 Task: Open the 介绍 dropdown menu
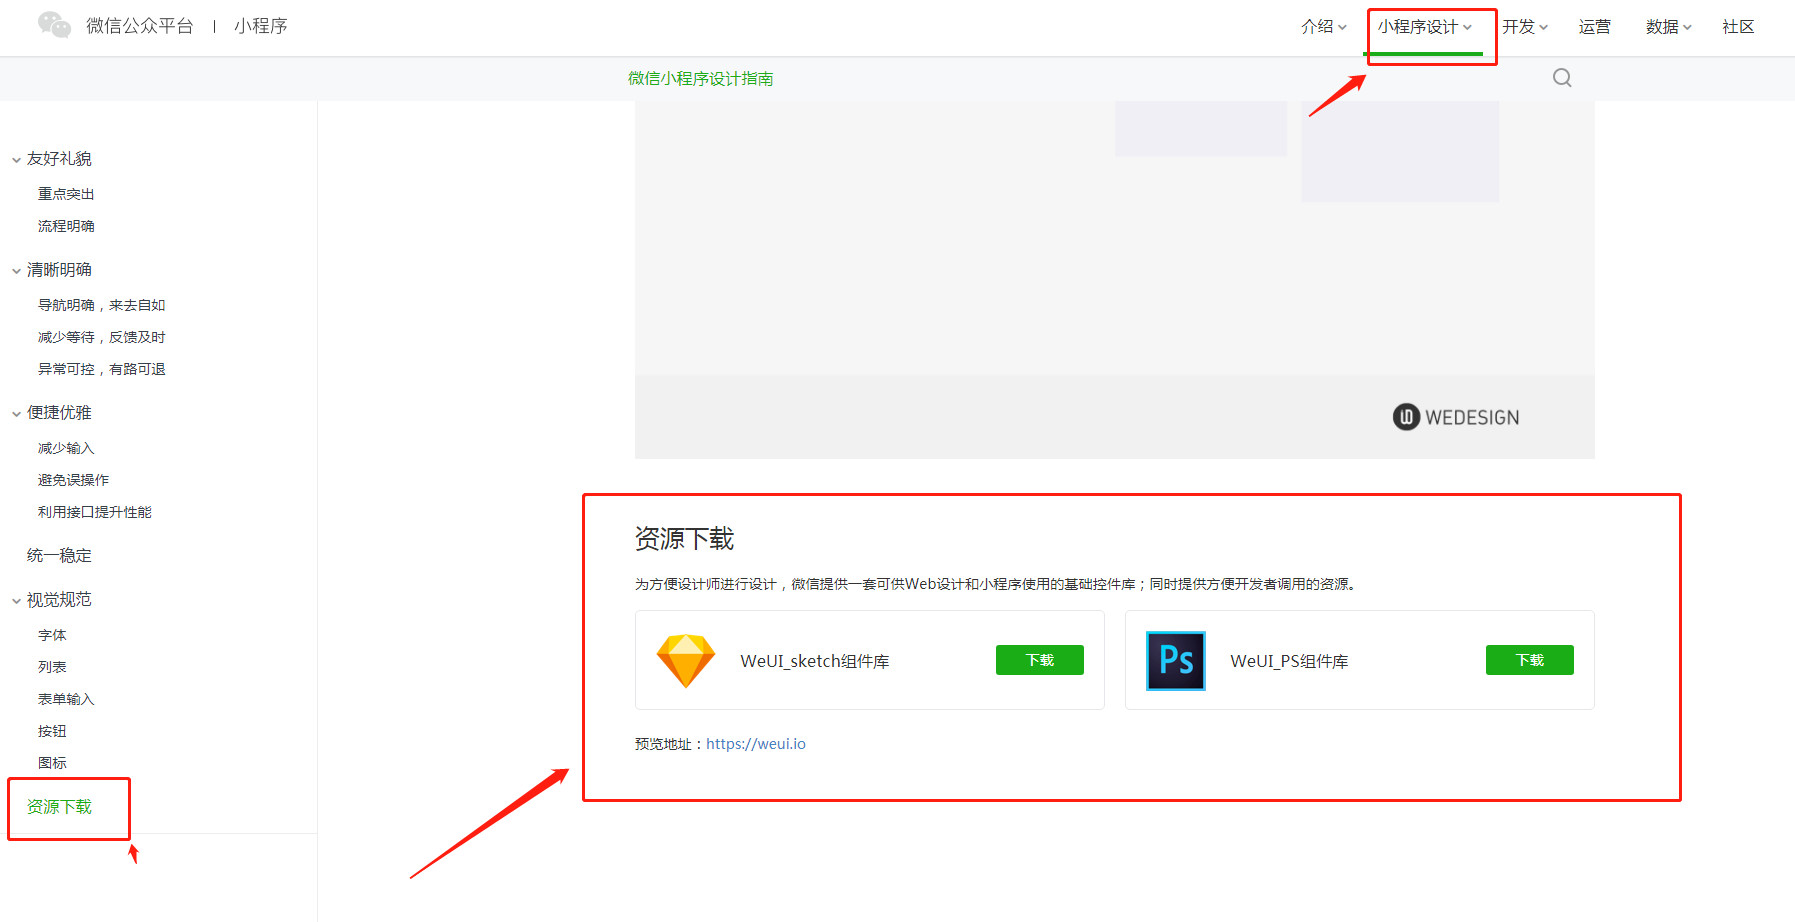tap(1324, 27)
